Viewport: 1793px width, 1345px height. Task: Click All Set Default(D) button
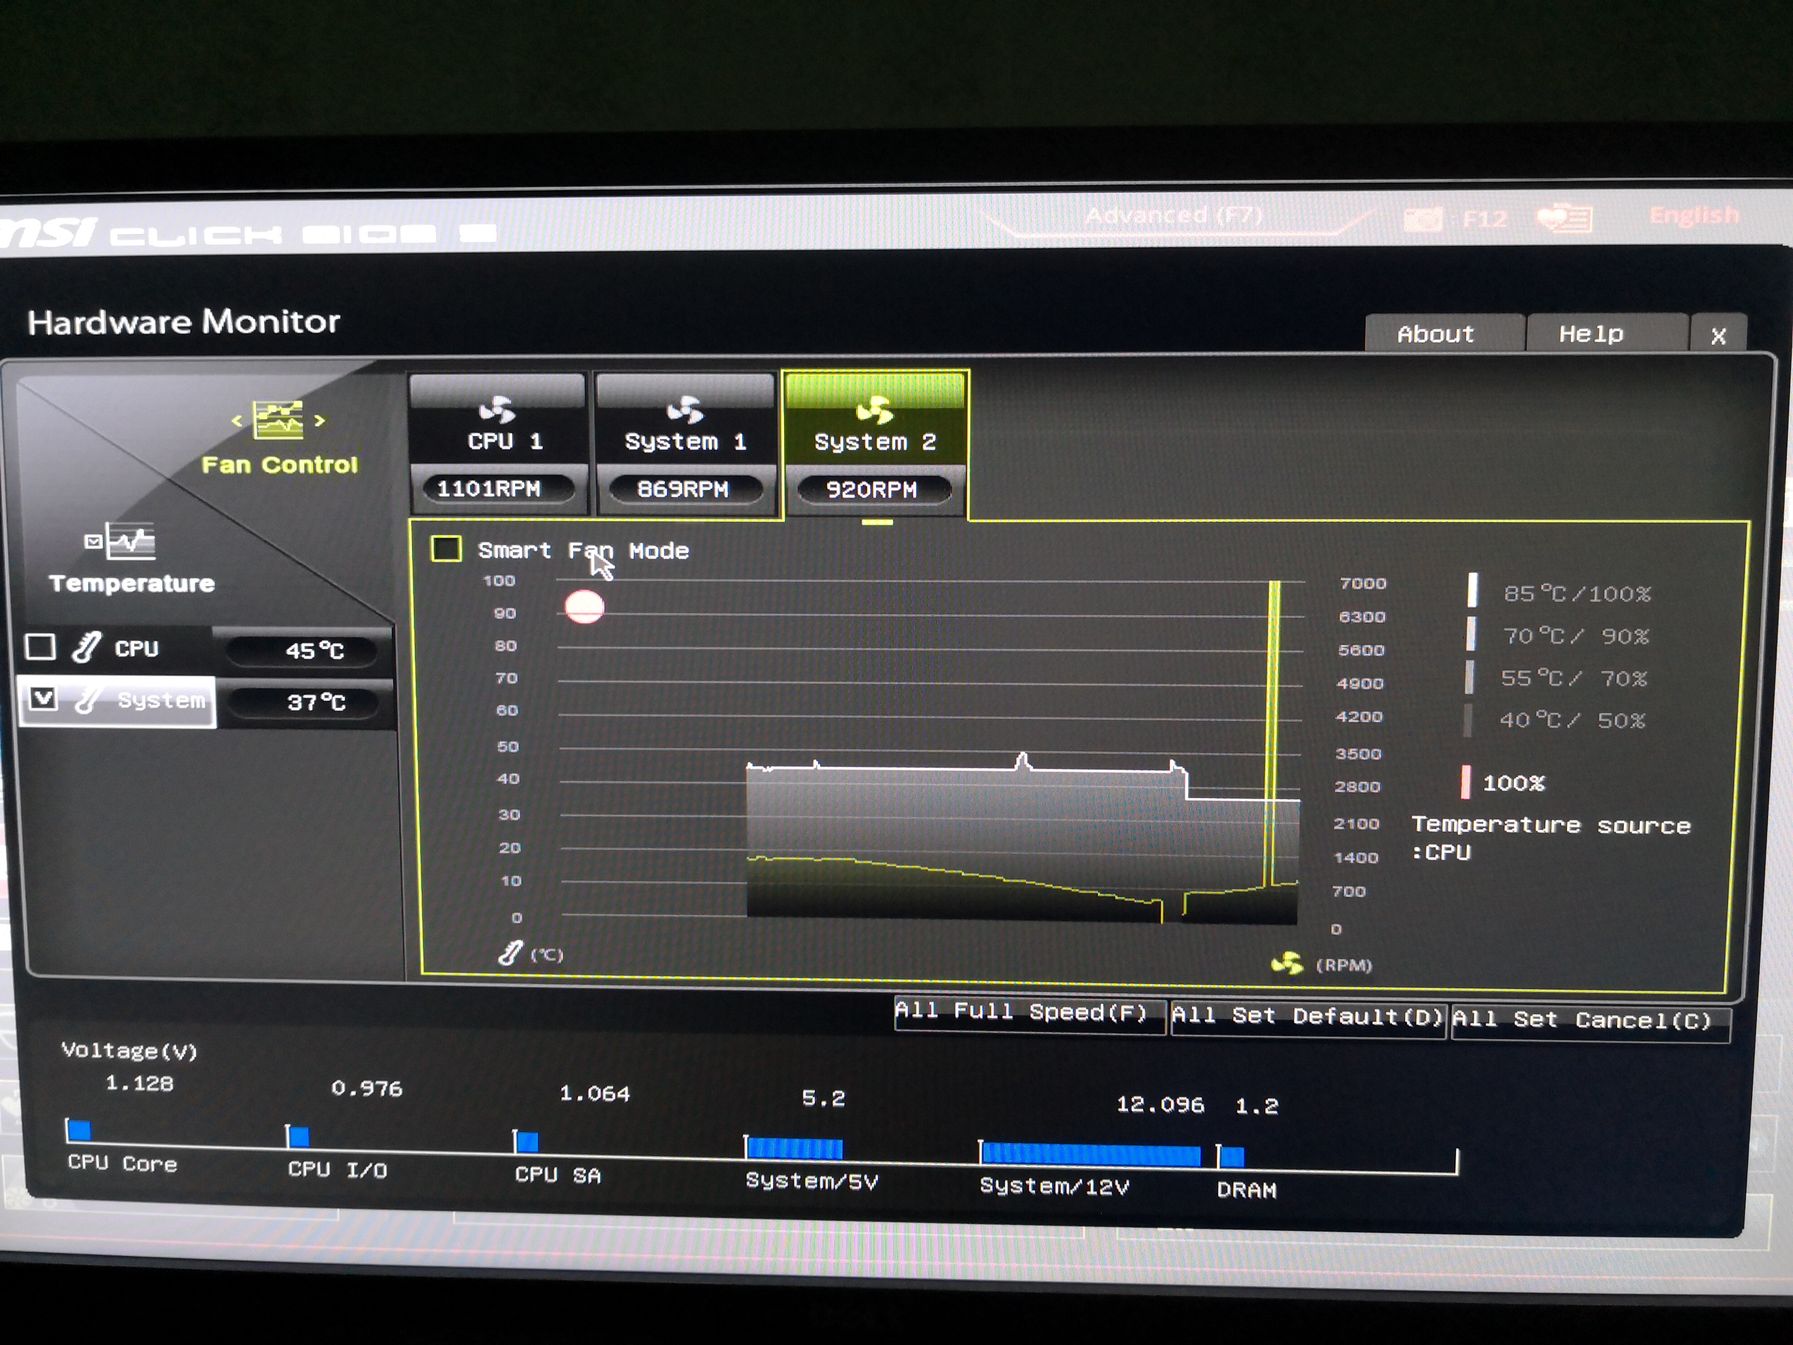click(1308, 1017)
